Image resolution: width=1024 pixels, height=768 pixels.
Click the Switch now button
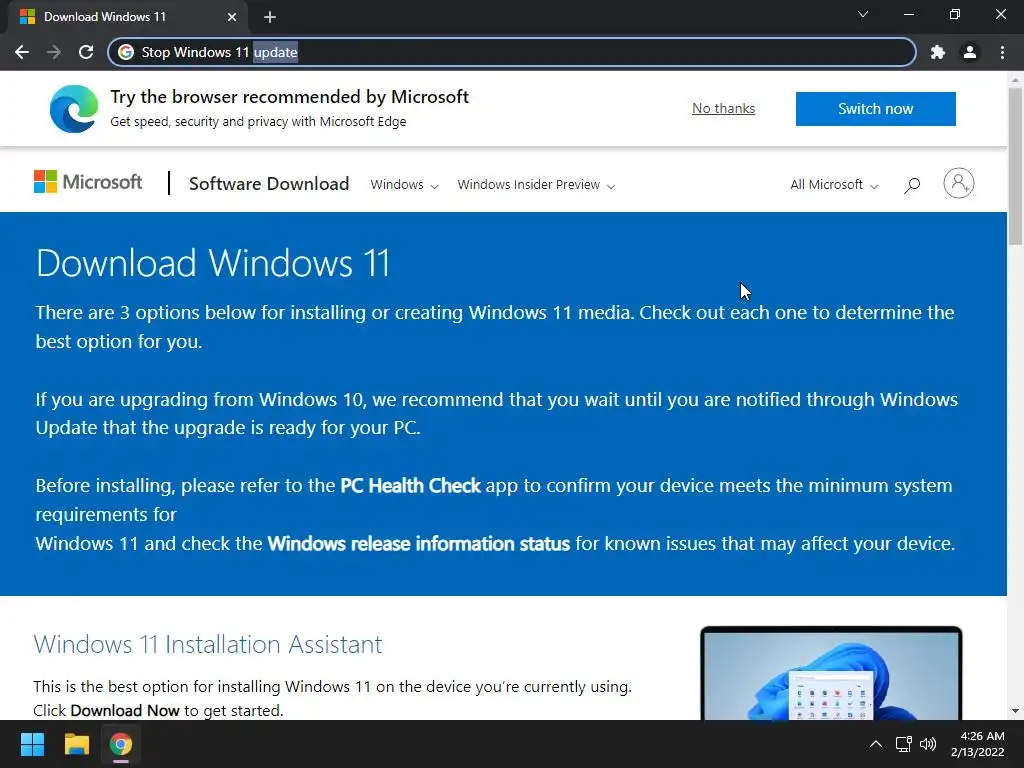(x=876, y=108)
